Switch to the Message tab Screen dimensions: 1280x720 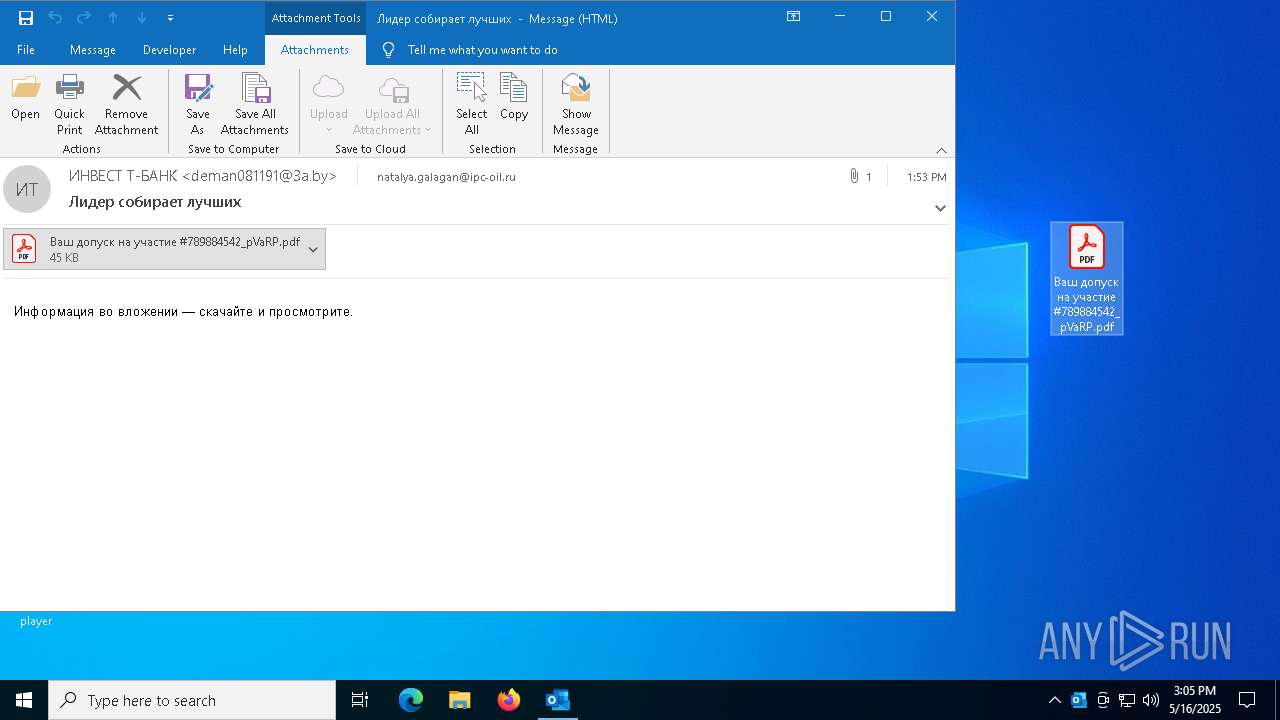point(93,50)
